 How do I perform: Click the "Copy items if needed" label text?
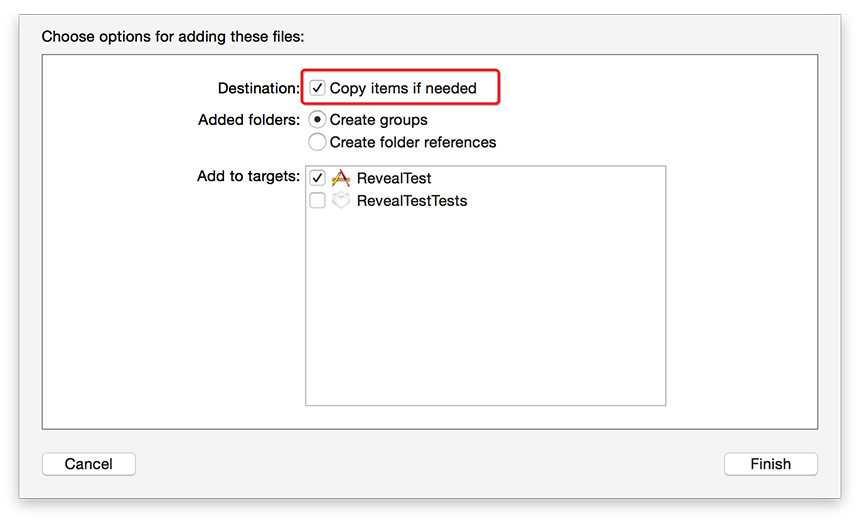(x=403, y=88)
